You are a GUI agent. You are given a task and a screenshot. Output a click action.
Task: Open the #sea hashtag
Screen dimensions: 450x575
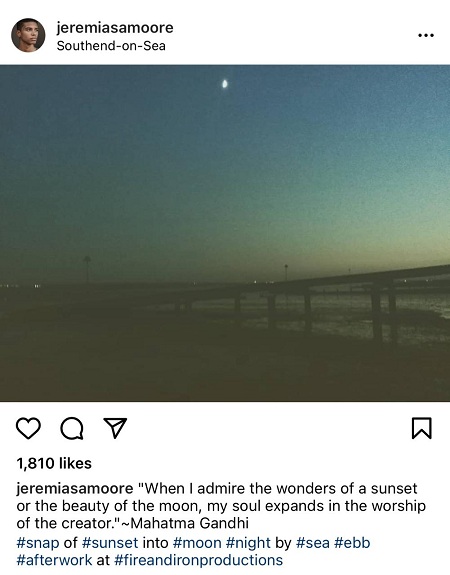coord(312,543)
